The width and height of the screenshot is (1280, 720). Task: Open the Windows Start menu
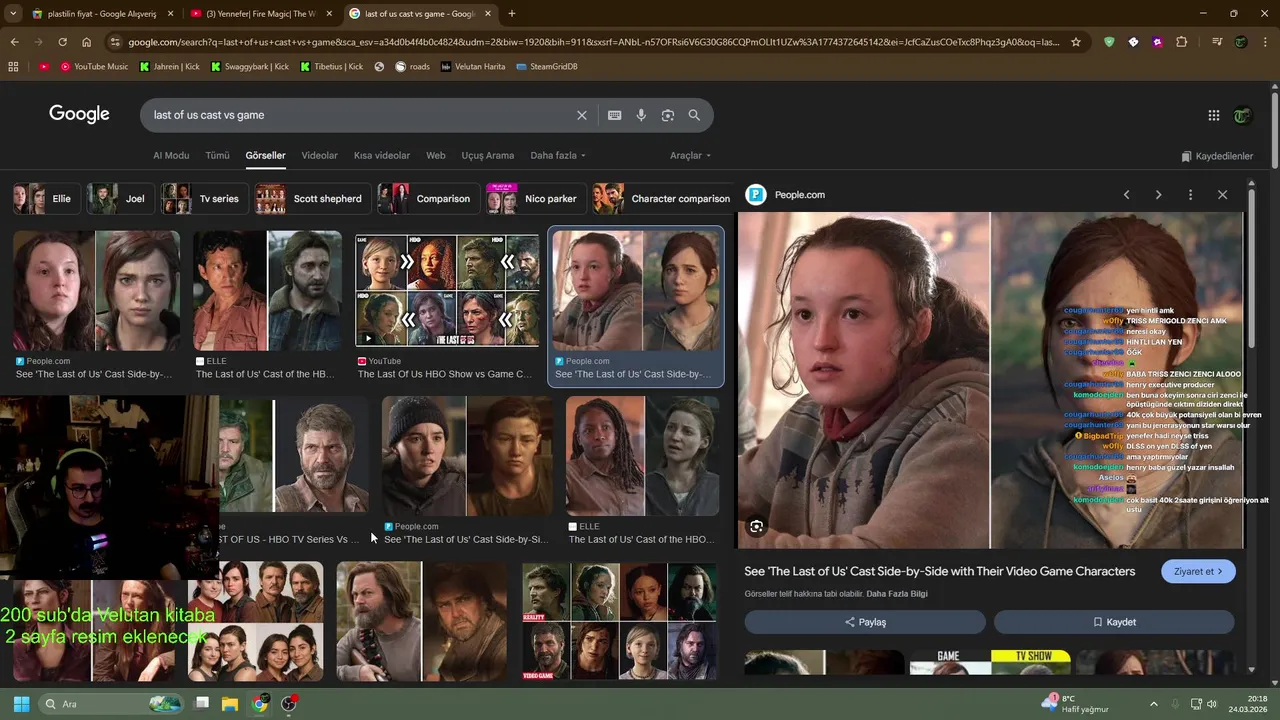21,704
